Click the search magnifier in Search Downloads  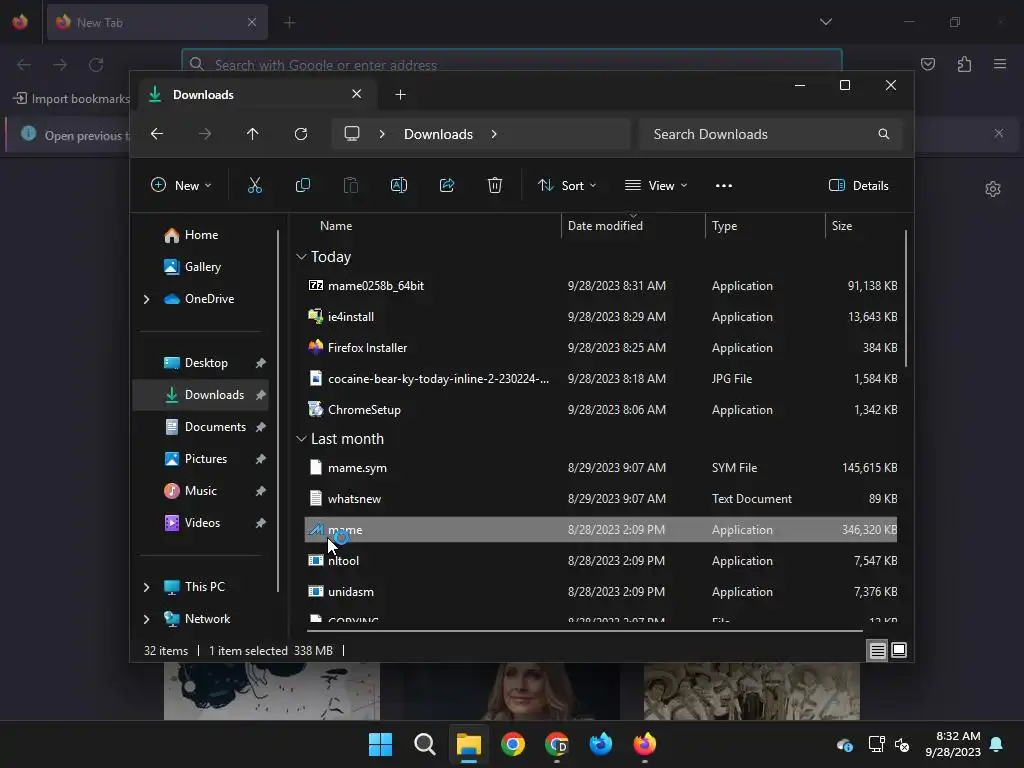click(884, 134)
